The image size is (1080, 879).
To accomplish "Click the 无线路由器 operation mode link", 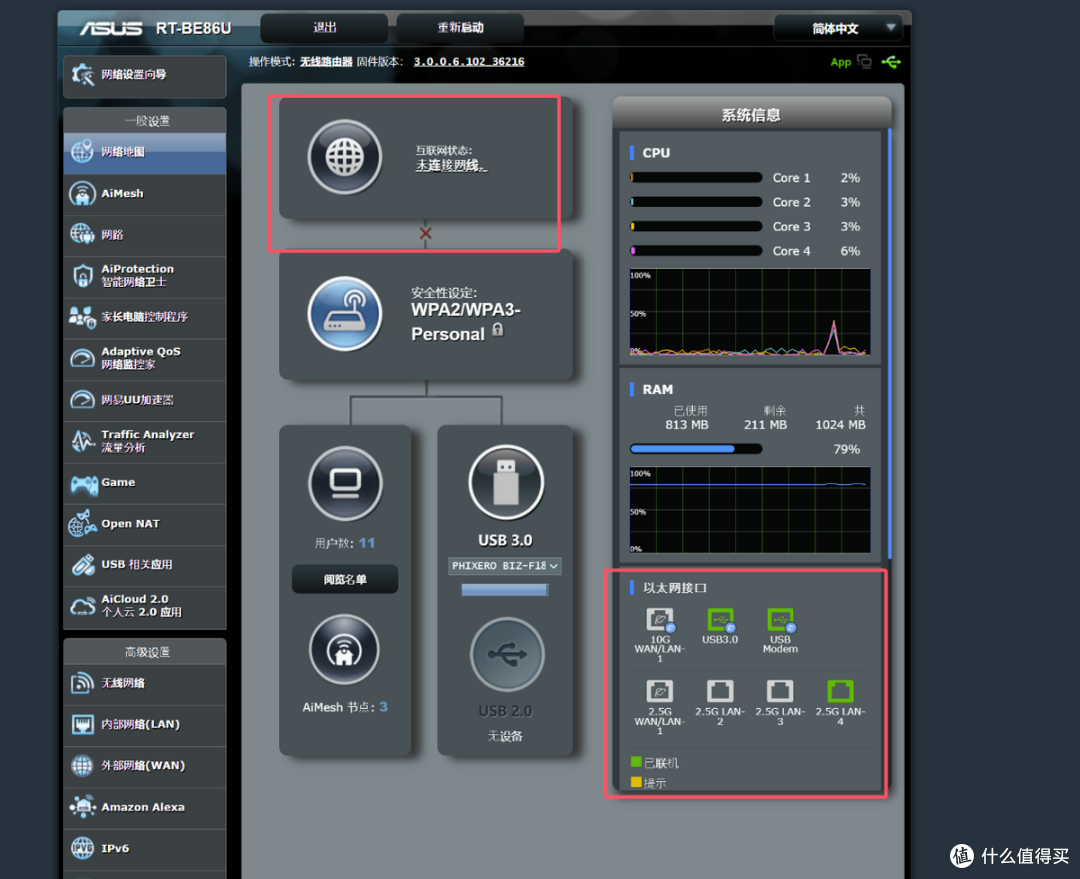I will 326,62.
